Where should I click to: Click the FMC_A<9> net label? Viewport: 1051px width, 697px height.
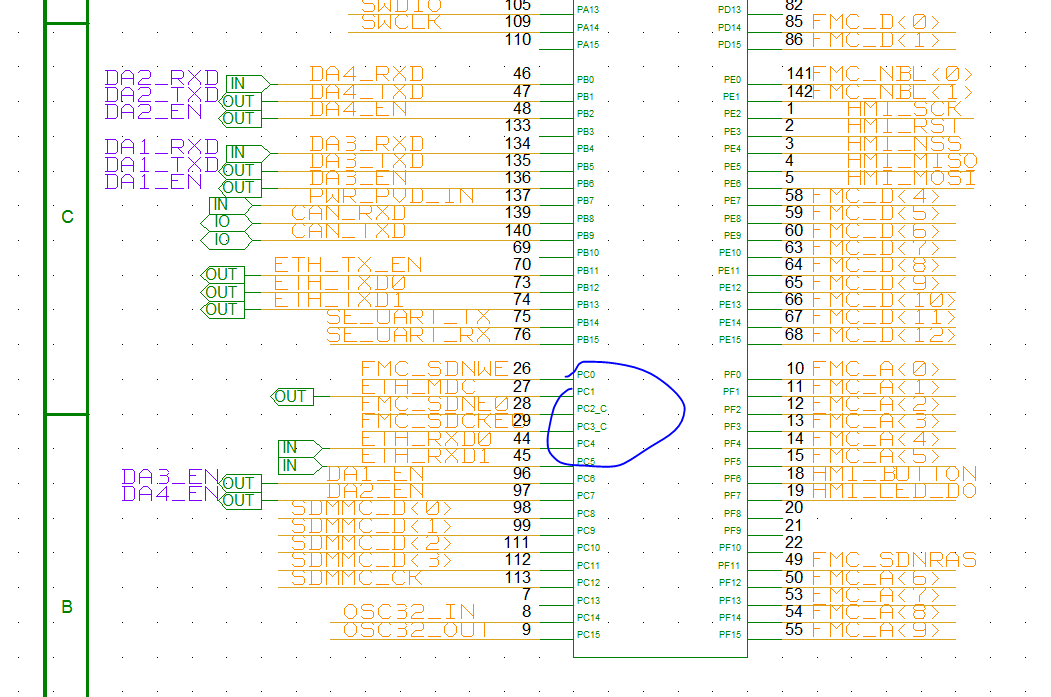pyautogui.click(x=876, y=629)
